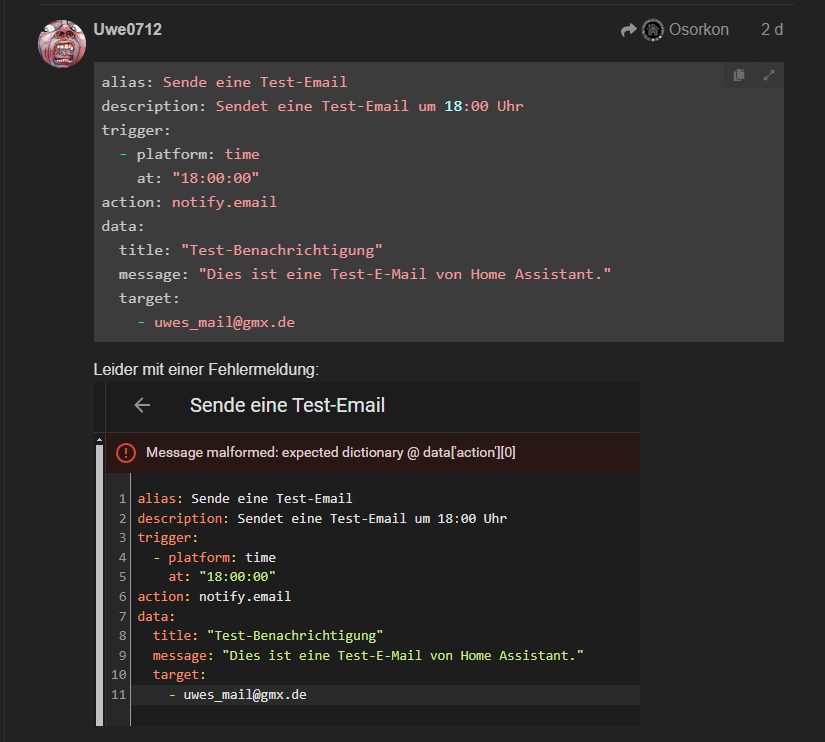825x742 pixels.
Task: Click the 'Sende eine Test-Email' editor heading
Action: pyautogui.click(x=287, y=405)
